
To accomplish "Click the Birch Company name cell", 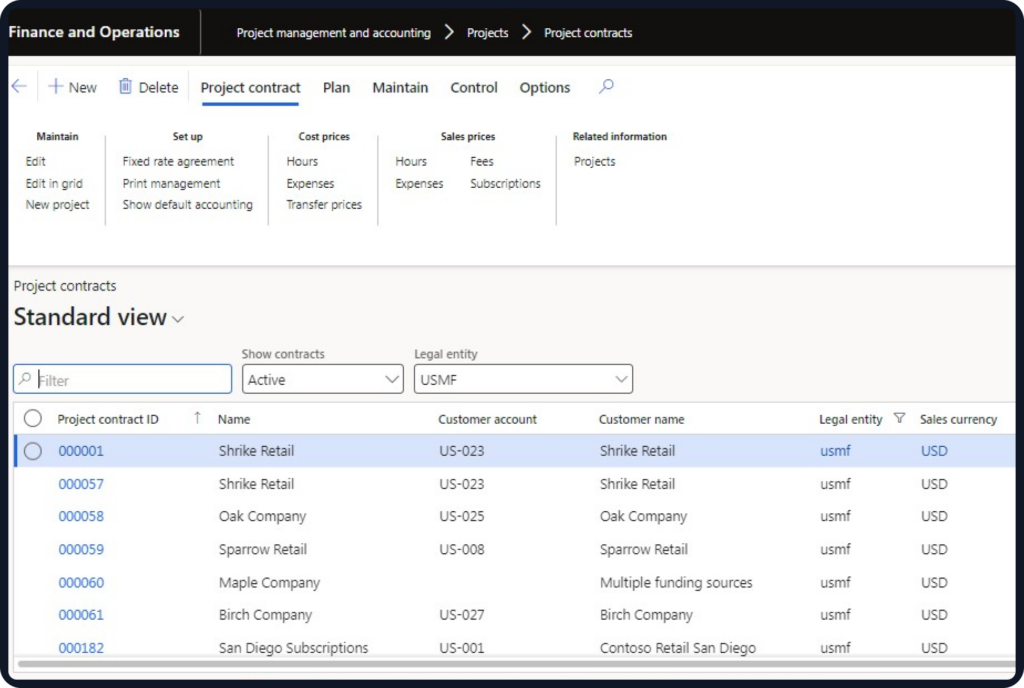I will [x=265, y=615].
